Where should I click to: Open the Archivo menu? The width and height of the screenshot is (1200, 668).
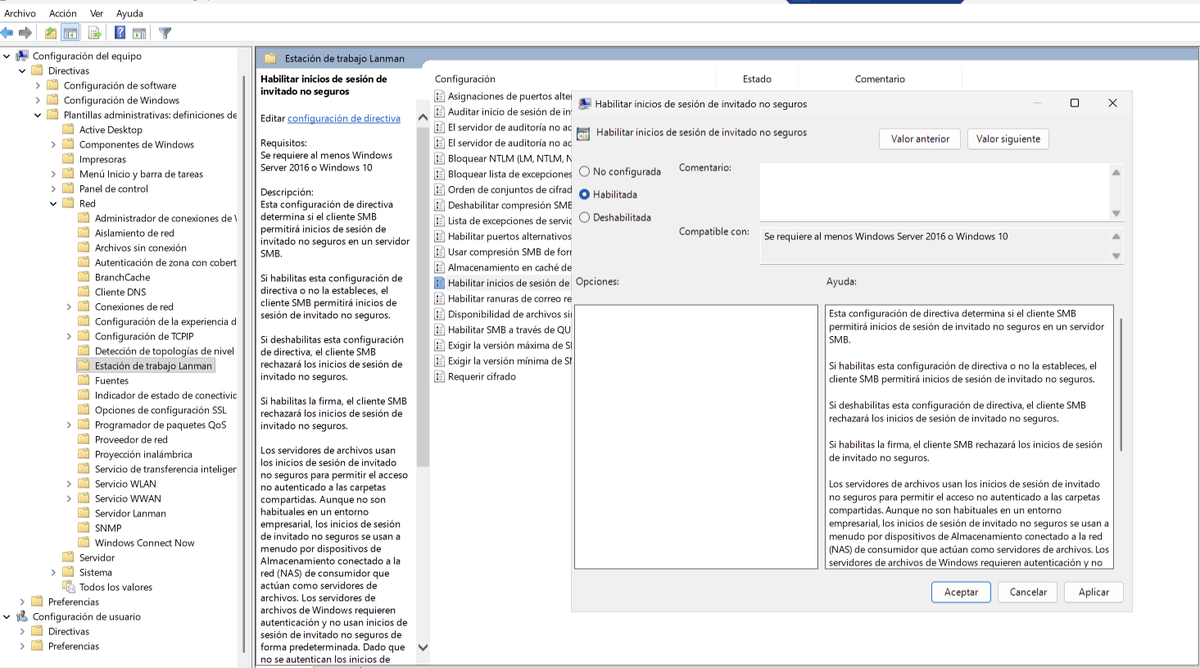(20, 13)
